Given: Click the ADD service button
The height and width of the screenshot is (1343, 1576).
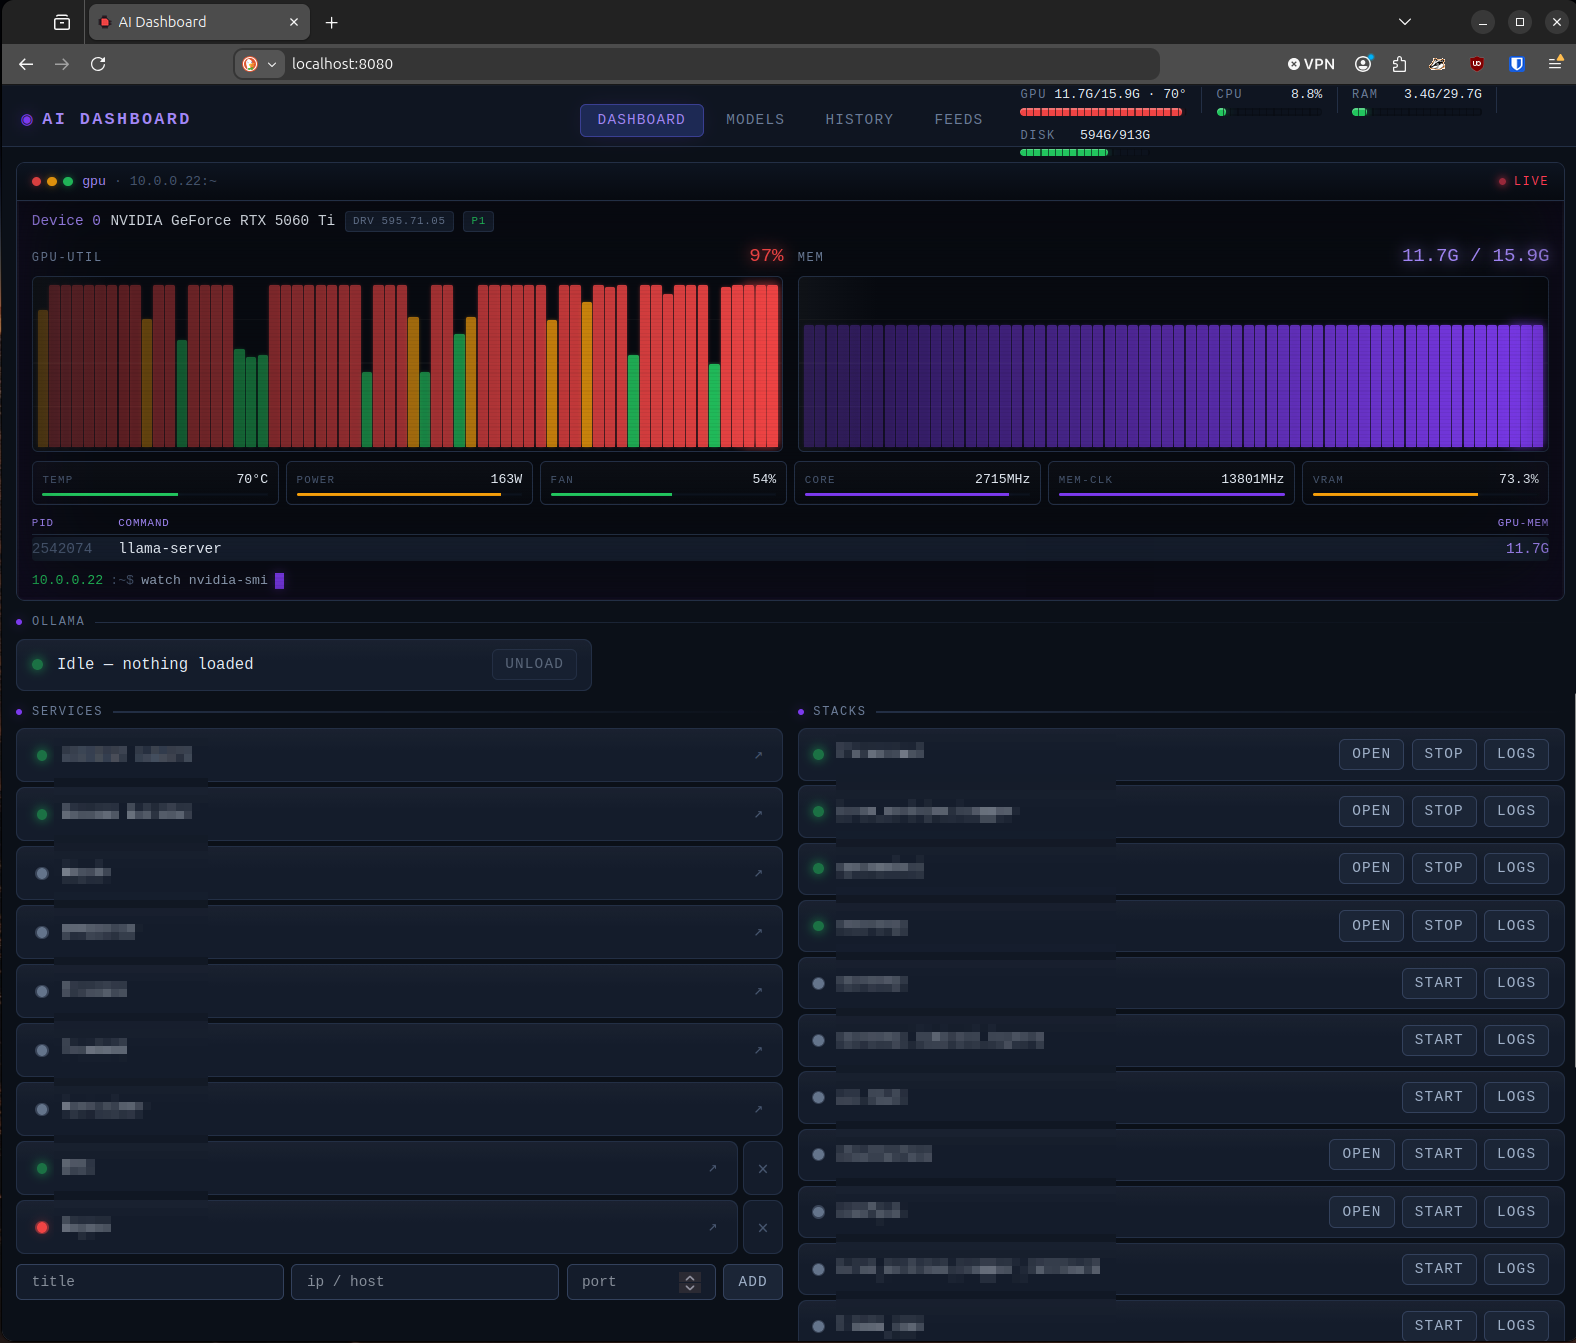Looking at the screenshot, I should pos(753,1282).
